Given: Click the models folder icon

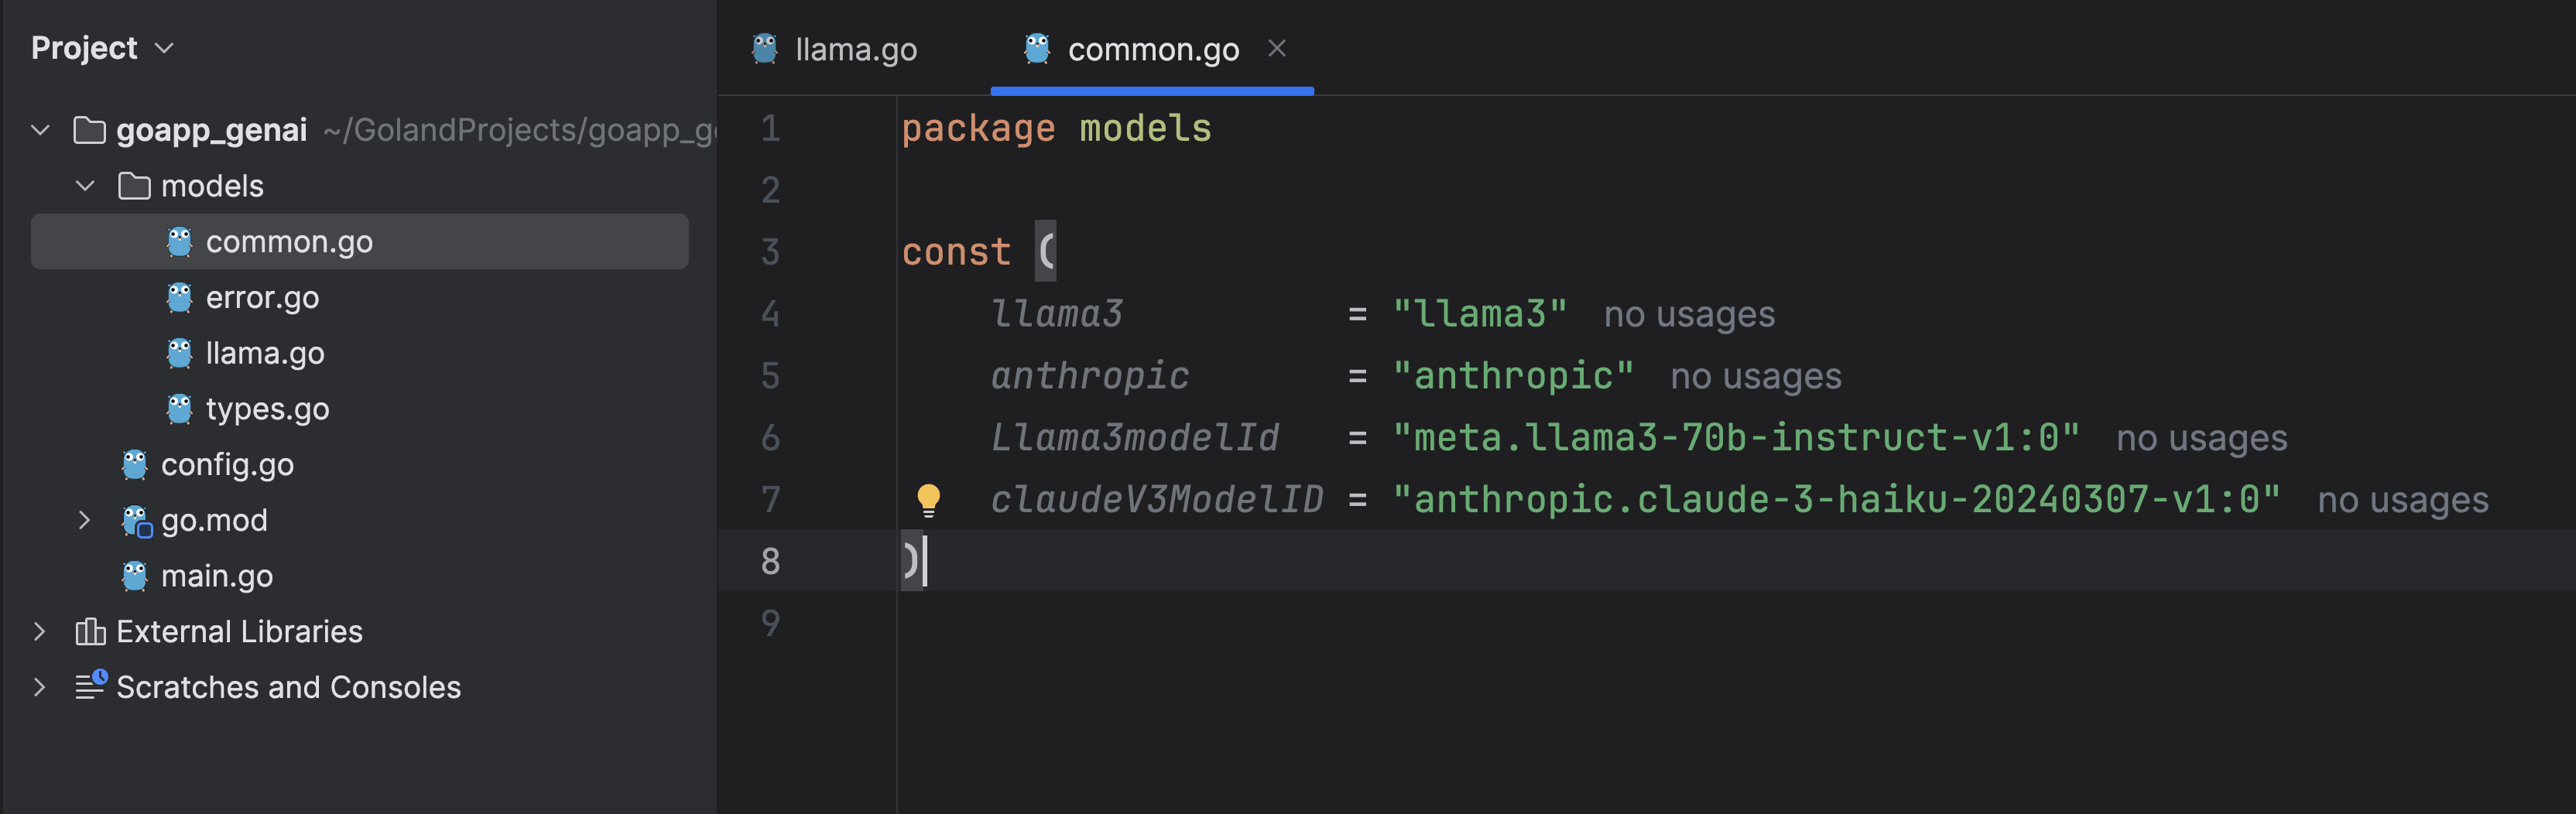Looking at the screenshot, I should [x=134, y=186].
